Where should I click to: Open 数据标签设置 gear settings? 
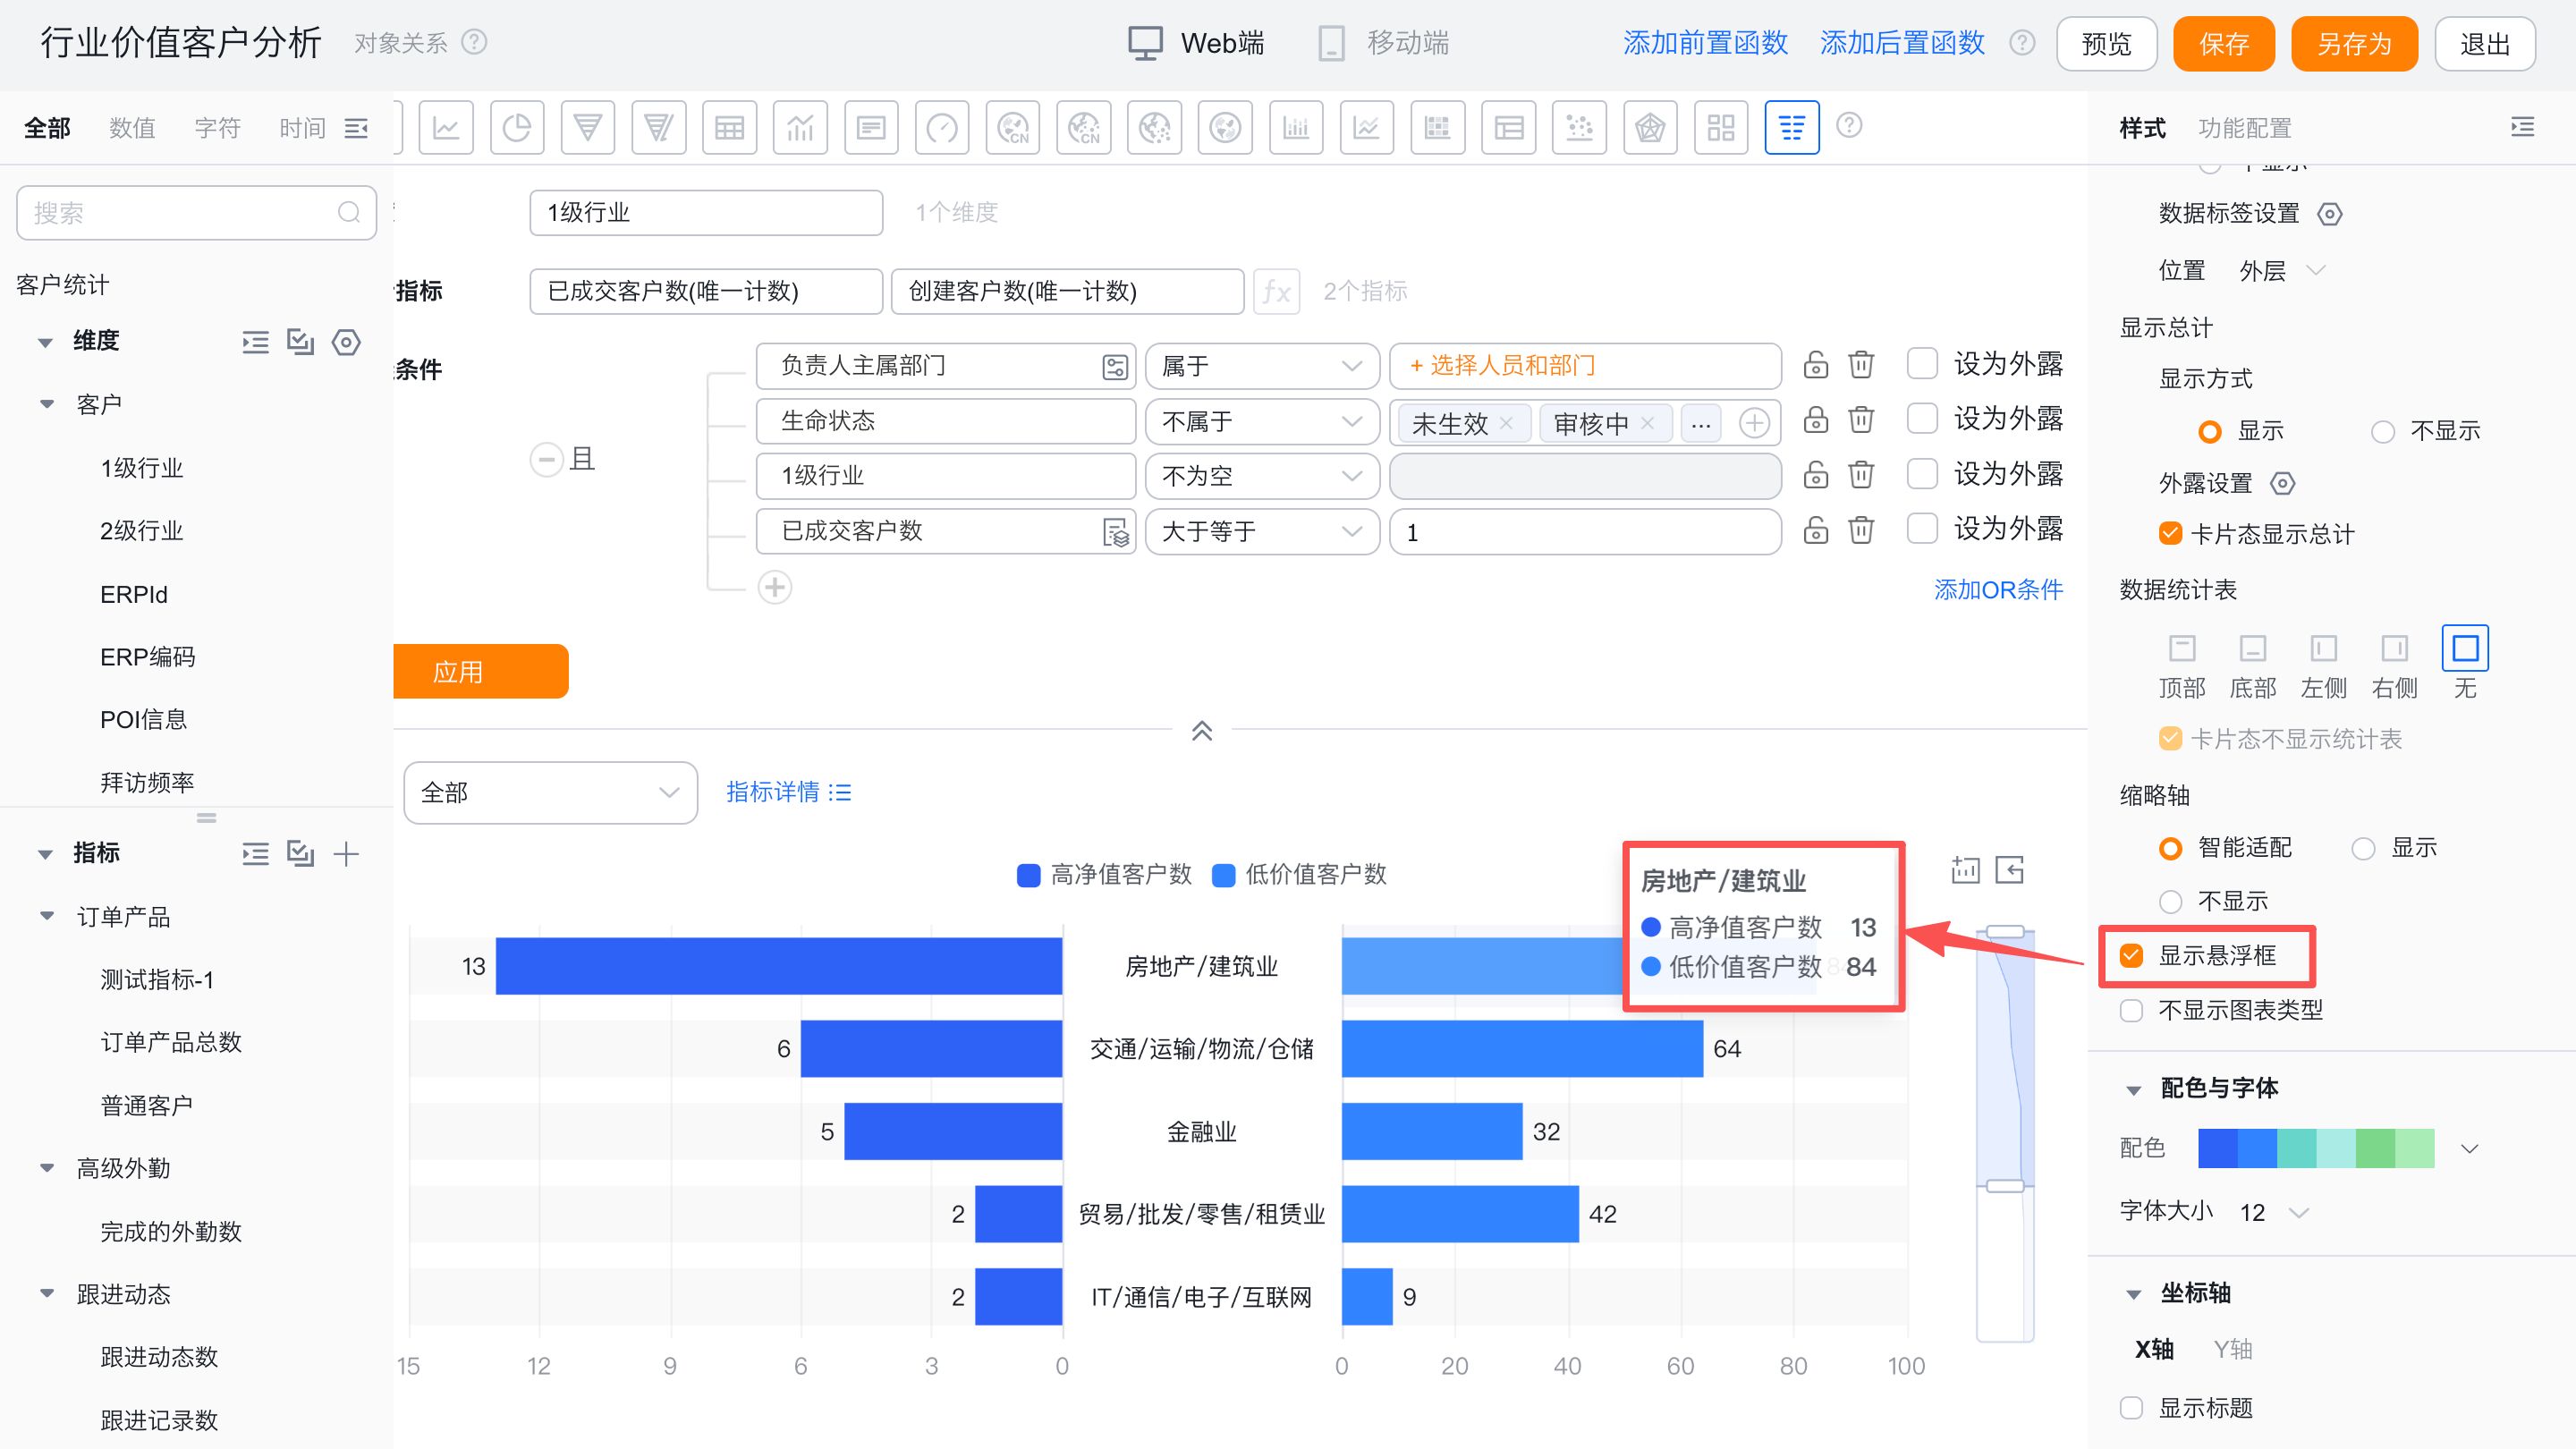click(2330, 214)
